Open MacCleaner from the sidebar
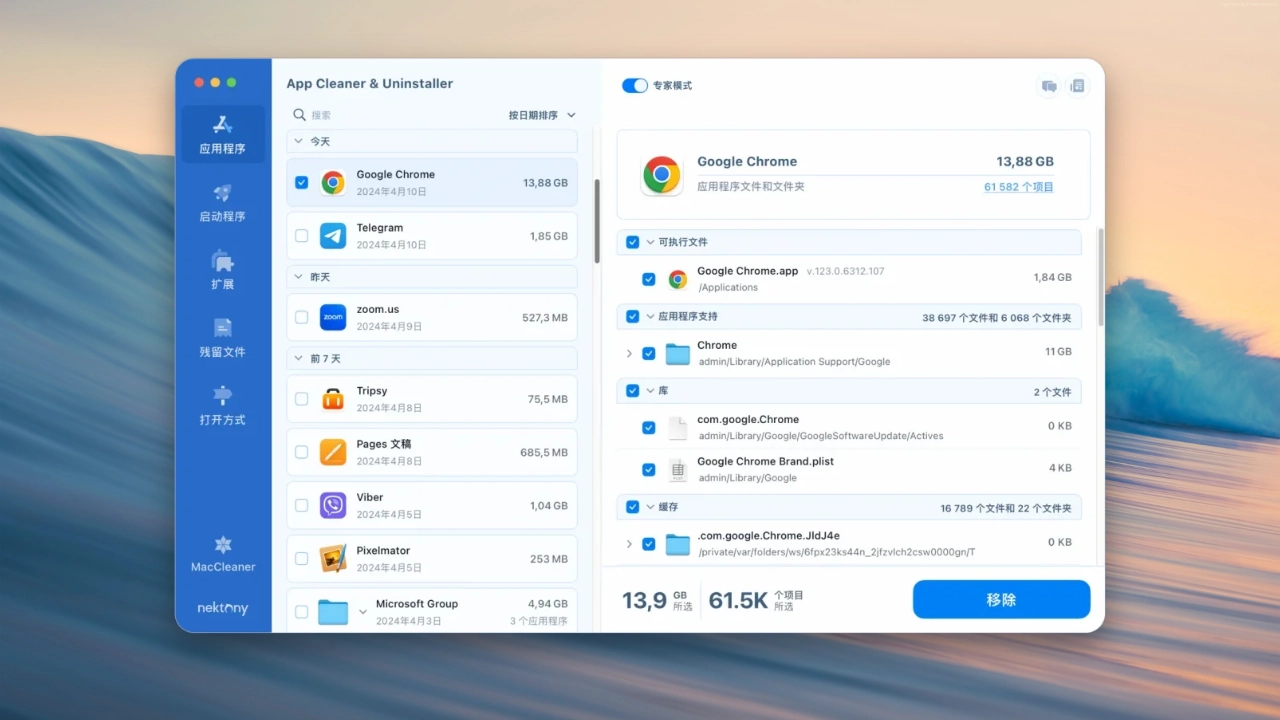Viewport: 1280px width, 720px height. tap(223, 554)
